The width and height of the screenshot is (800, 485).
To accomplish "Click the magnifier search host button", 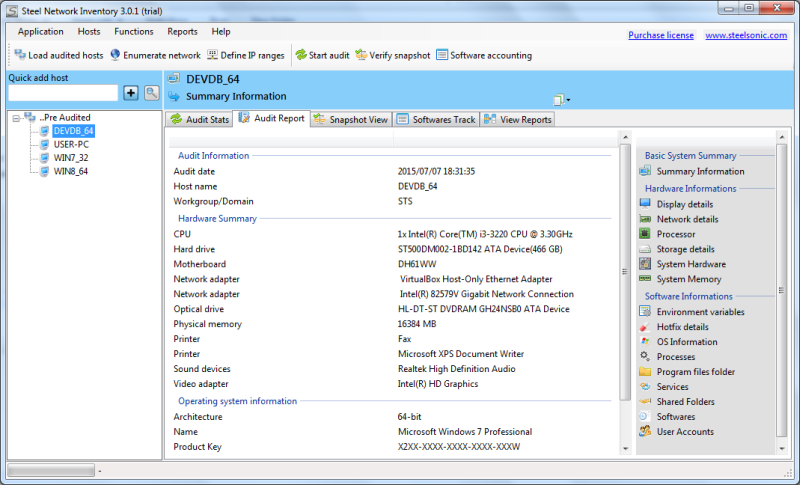I will (152, 93).
